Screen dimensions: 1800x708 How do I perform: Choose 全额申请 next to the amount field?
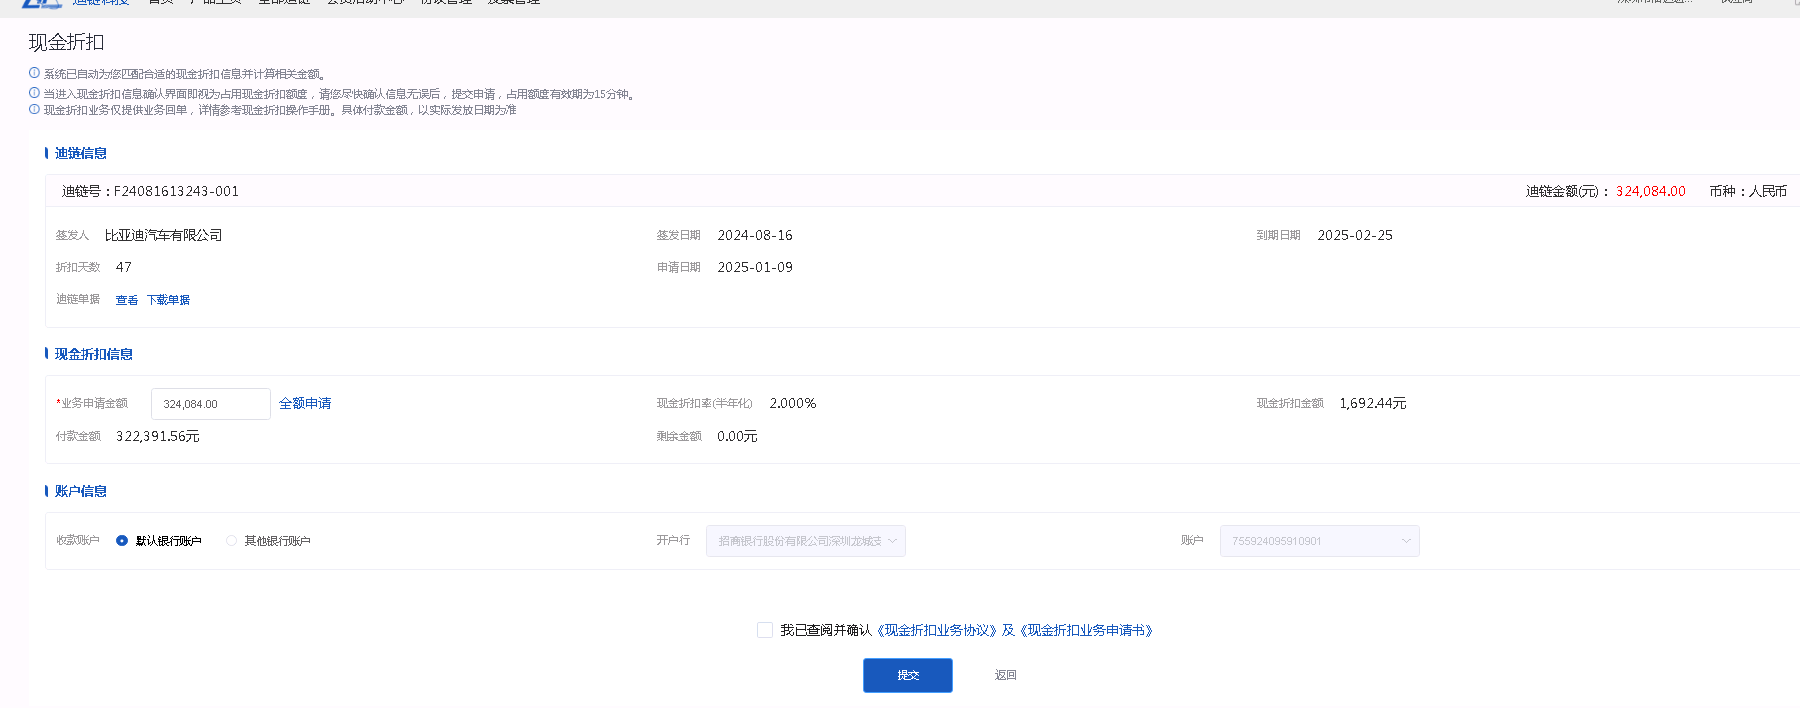[x=305, y=403]
